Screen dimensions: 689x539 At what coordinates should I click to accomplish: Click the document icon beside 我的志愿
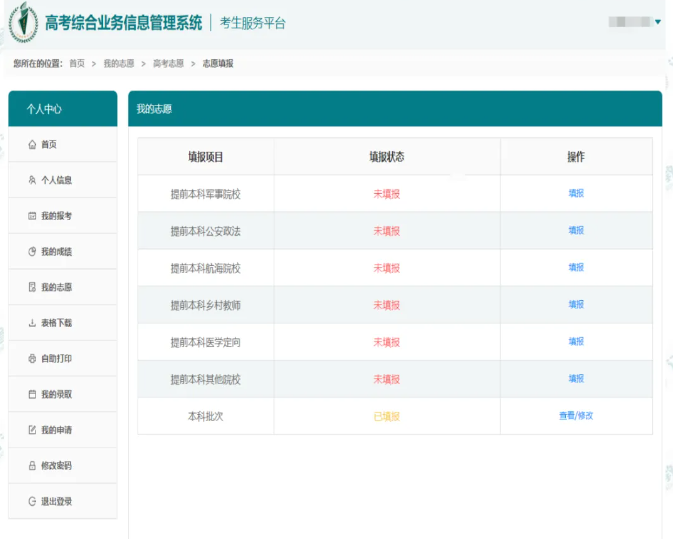(32, 288)
